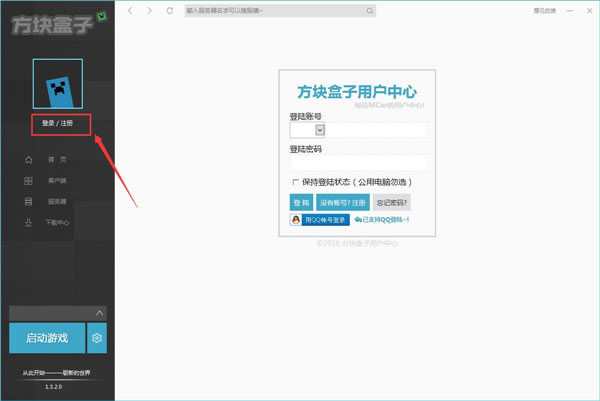Screen dimensions: 600x401
Task: Click the 没有账号?注册 register button
Action: 343,202
